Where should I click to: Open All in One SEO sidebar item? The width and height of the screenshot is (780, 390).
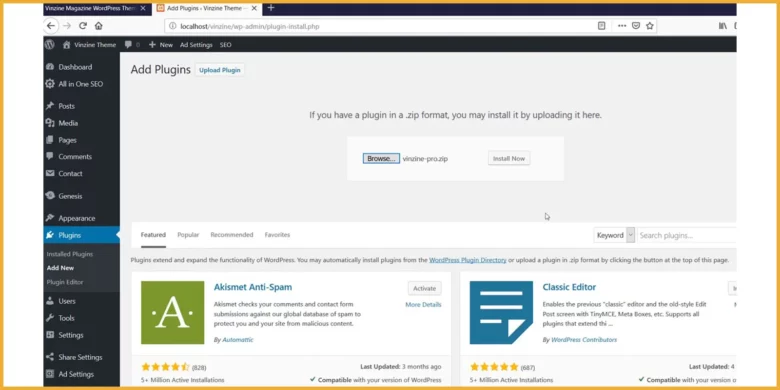[82, 84]
